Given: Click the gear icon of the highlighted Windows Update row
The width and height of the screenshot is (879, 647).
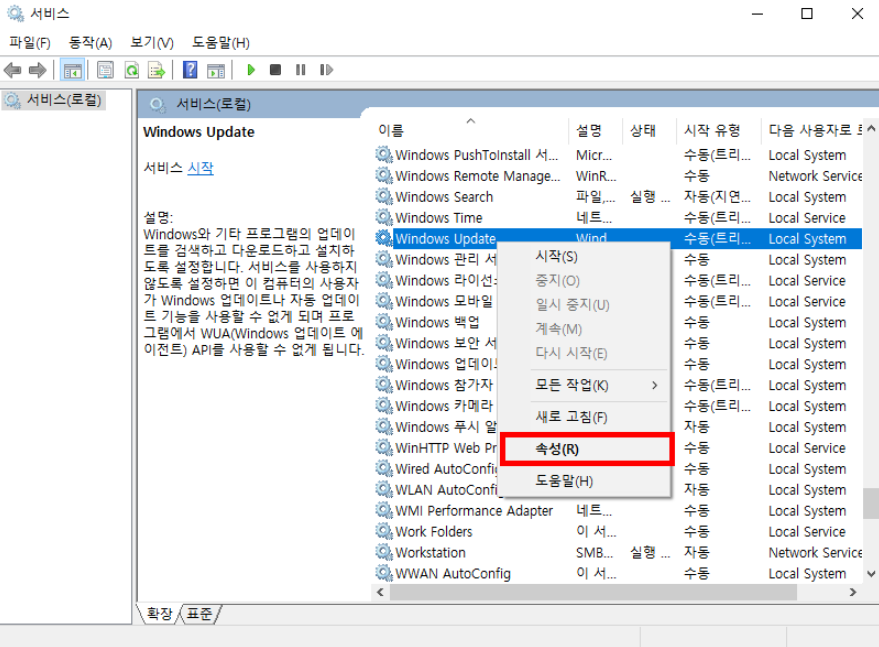Looking at the screenshot, I should coord(384,238).
